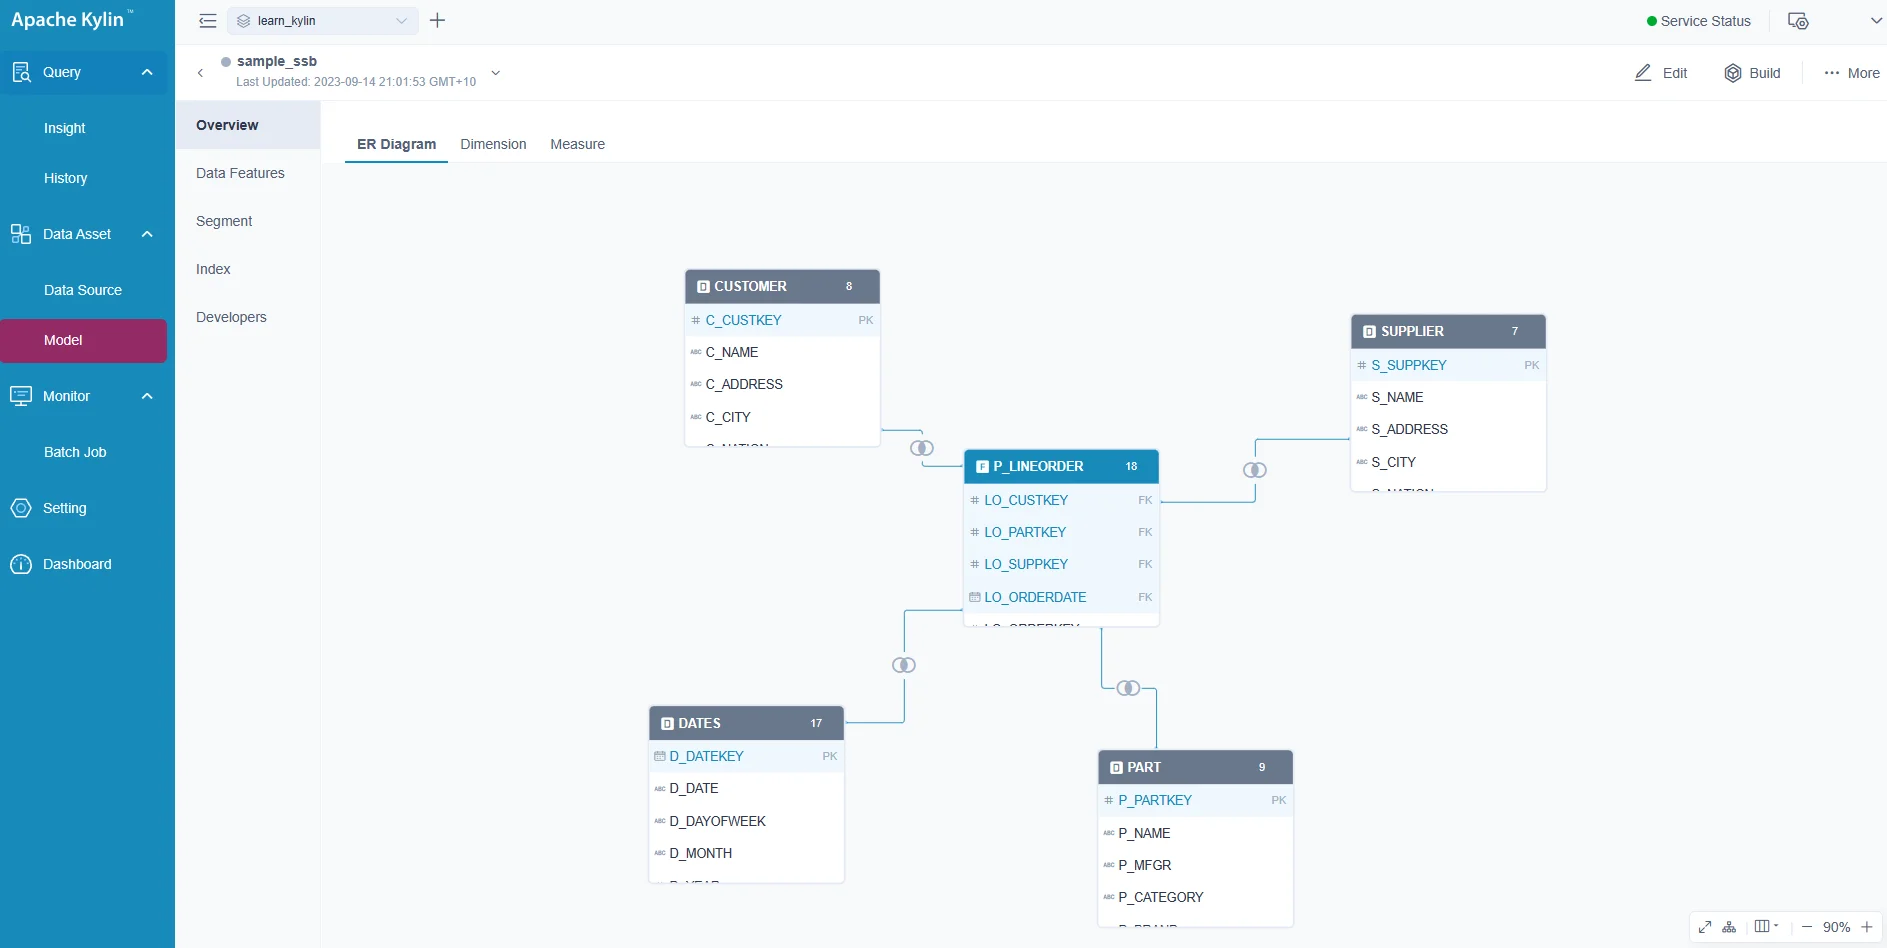Viewport: 1887px width, 948px height.
Task: Expand the sample_ssb model switcher chevron
Action: (495, 73)
